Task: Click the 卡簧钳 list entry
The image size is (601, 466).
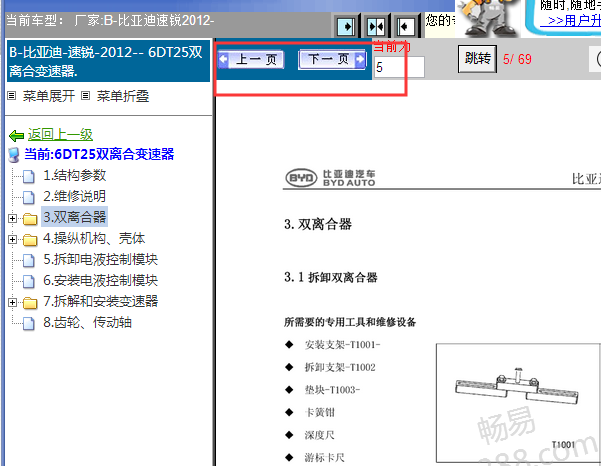Action: tap(320, 413)
